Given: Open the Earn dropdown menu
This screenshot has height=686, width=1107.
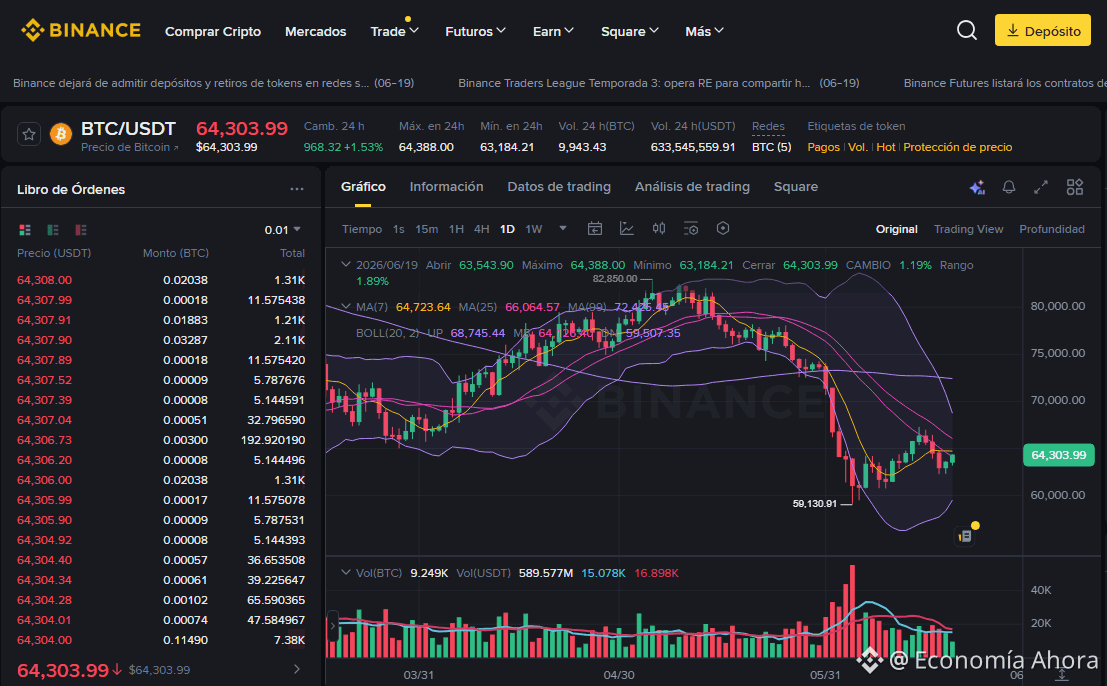Looking at the screenshot, I should pyautogui.click(x=553, y=31).
